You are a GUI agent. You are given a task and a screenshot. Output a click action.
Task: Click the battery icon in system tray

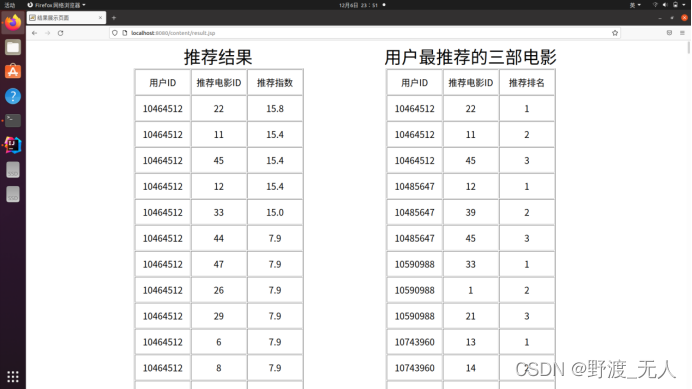675,5
